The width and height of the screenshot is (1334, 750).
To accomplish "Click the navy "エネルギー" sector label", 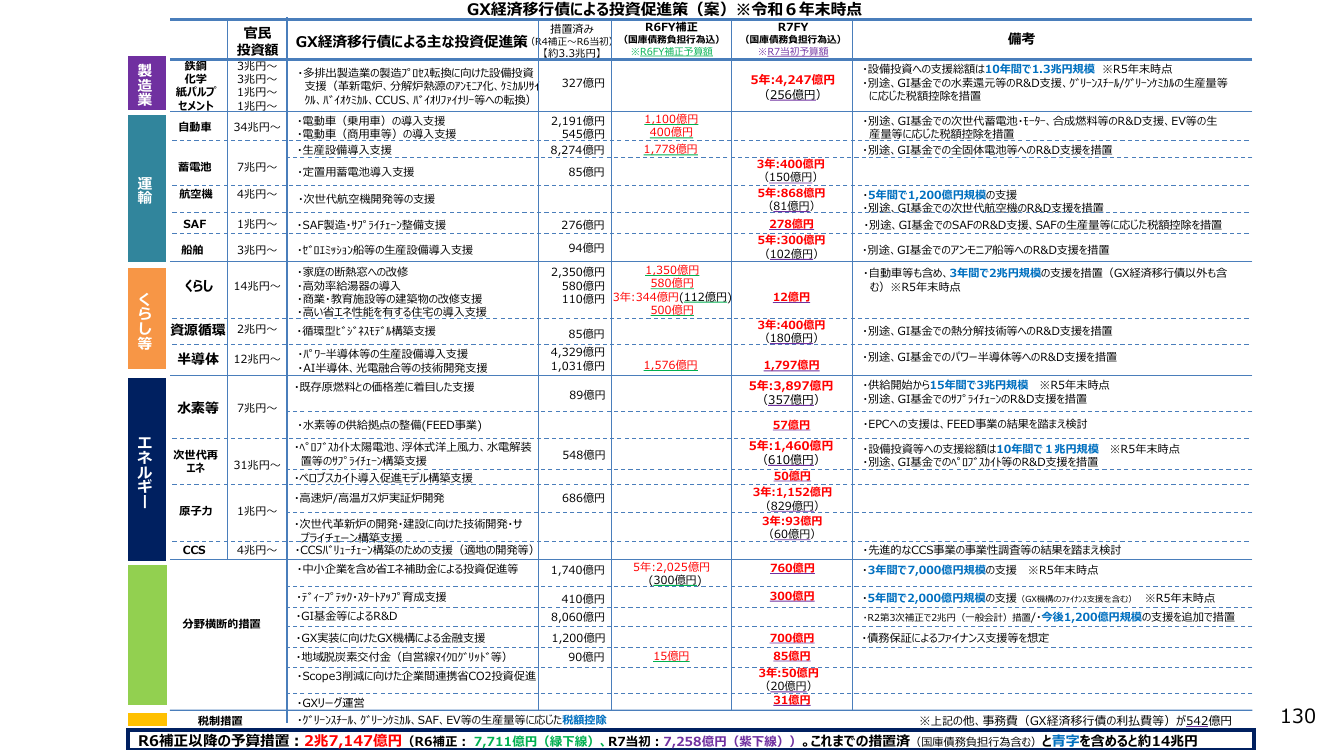I will point(145,469).
